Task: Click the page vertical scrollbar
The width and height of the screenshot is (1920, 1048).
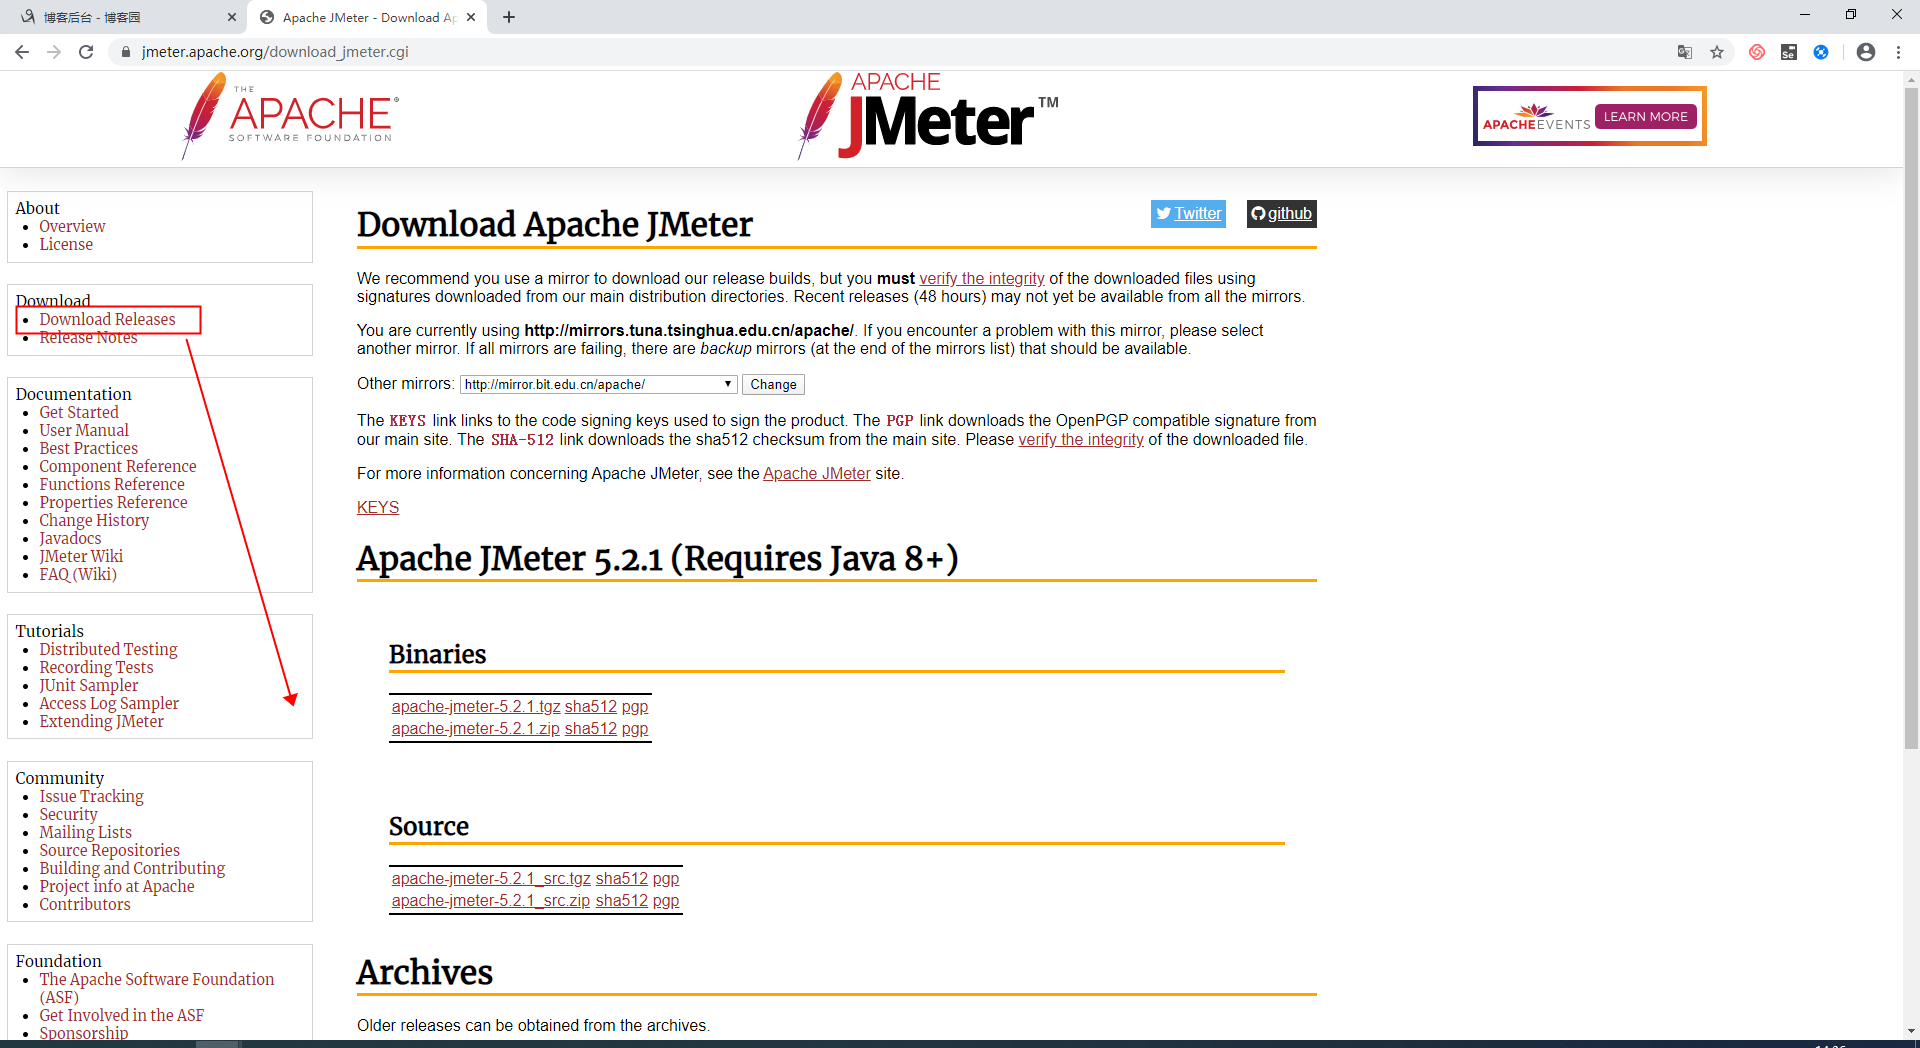Action: click(1911, 418)
